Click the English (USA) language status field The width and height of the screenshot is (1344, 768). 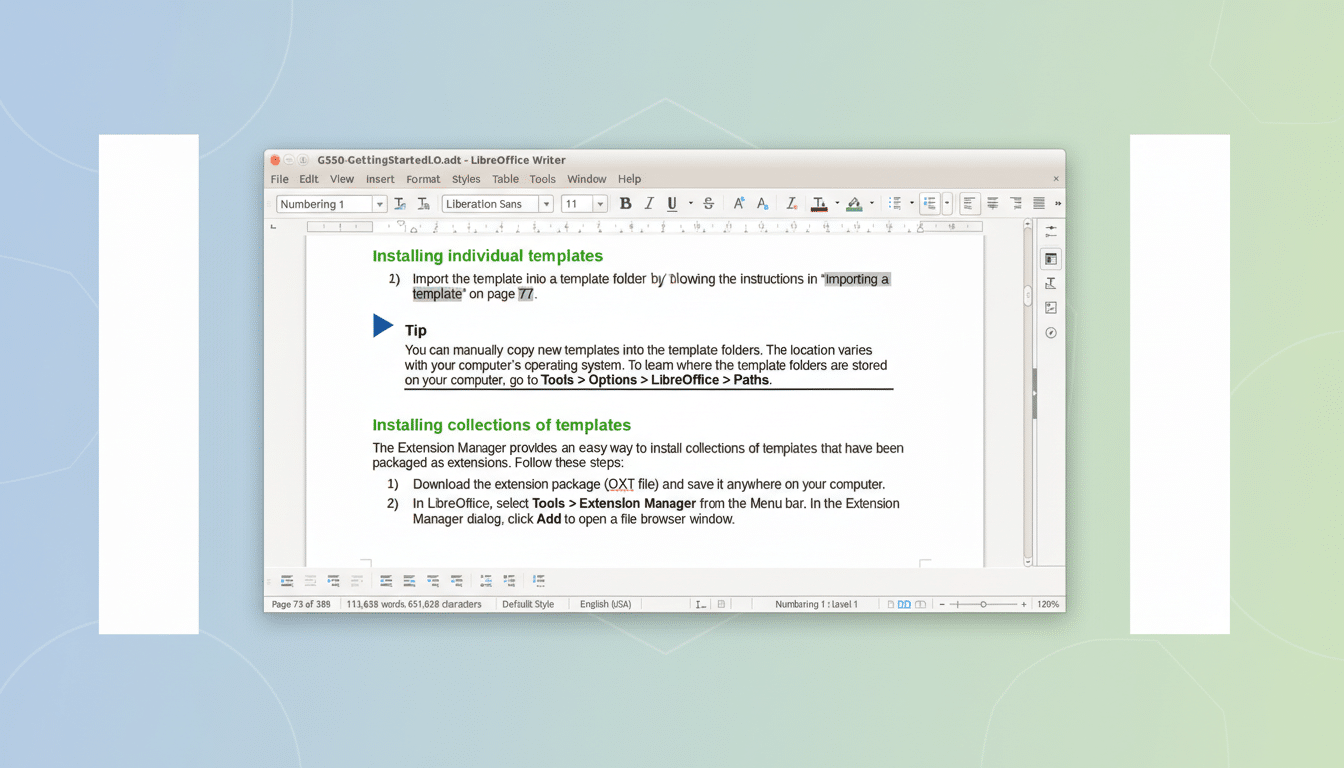point(606,604)
